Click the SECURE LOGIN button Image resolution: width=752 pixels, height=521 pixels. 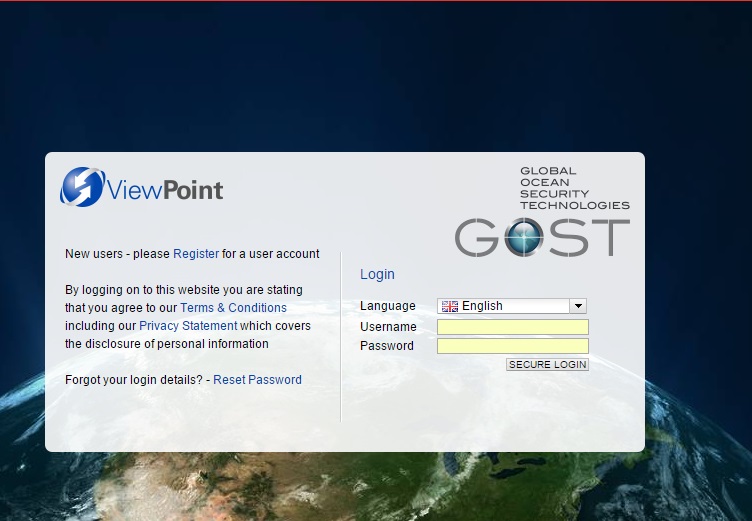click(x=547, y=365)
